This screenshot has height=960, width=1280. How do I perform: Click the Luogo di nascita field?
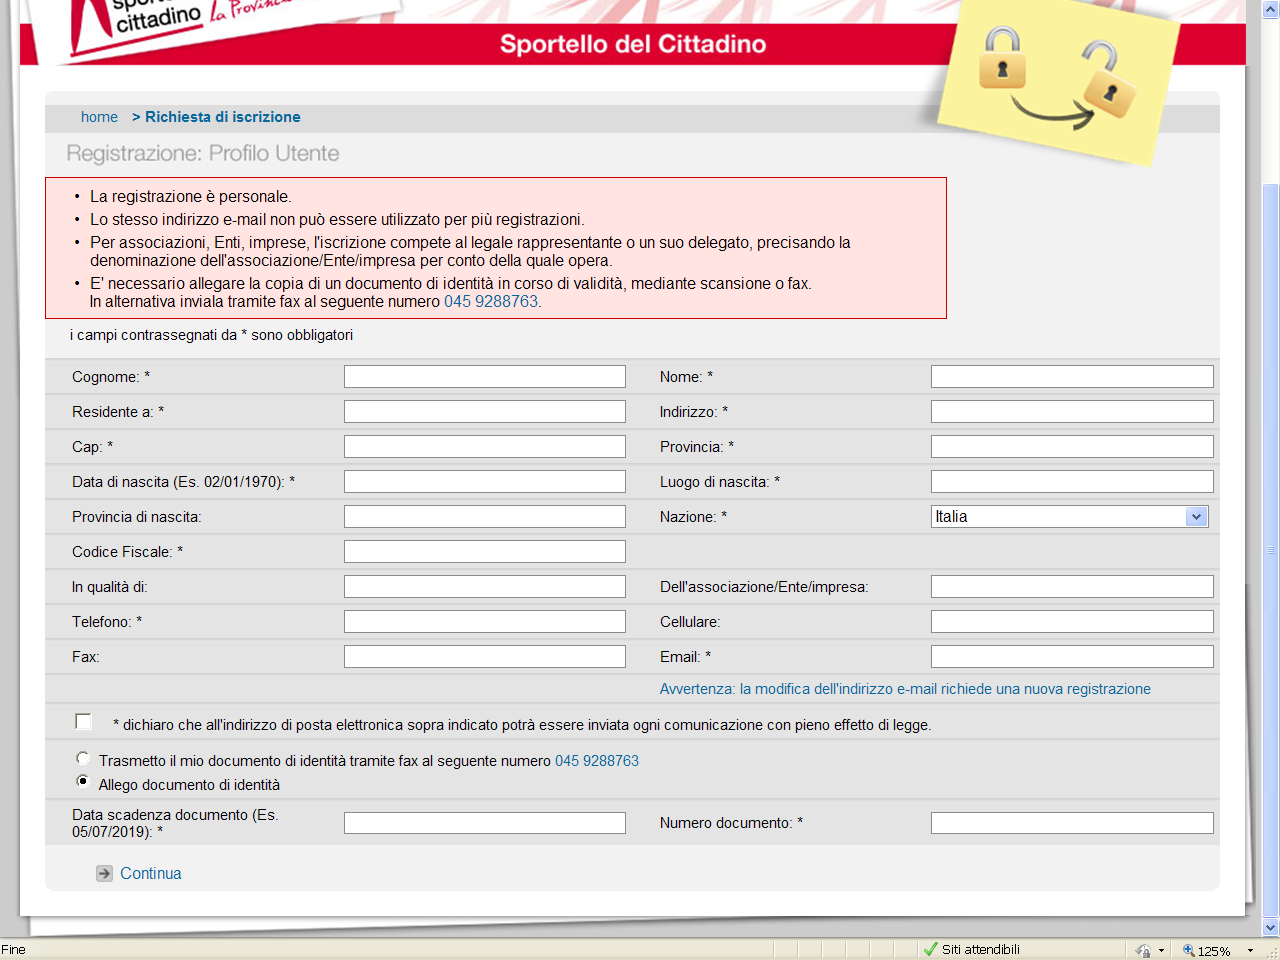pos(1072,482)
